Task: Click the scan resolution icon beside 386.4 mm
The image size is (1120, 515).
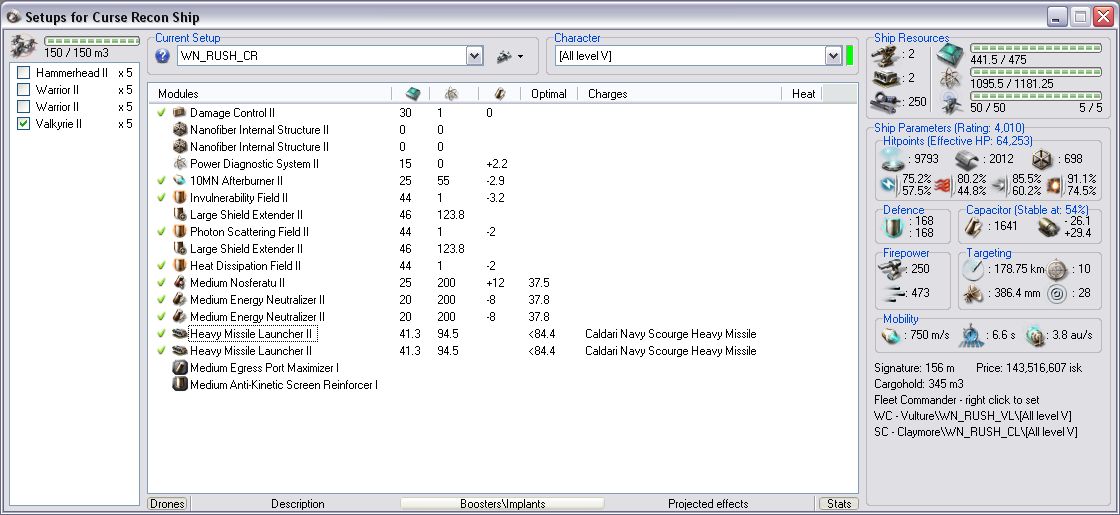Action: click(972, 293)
